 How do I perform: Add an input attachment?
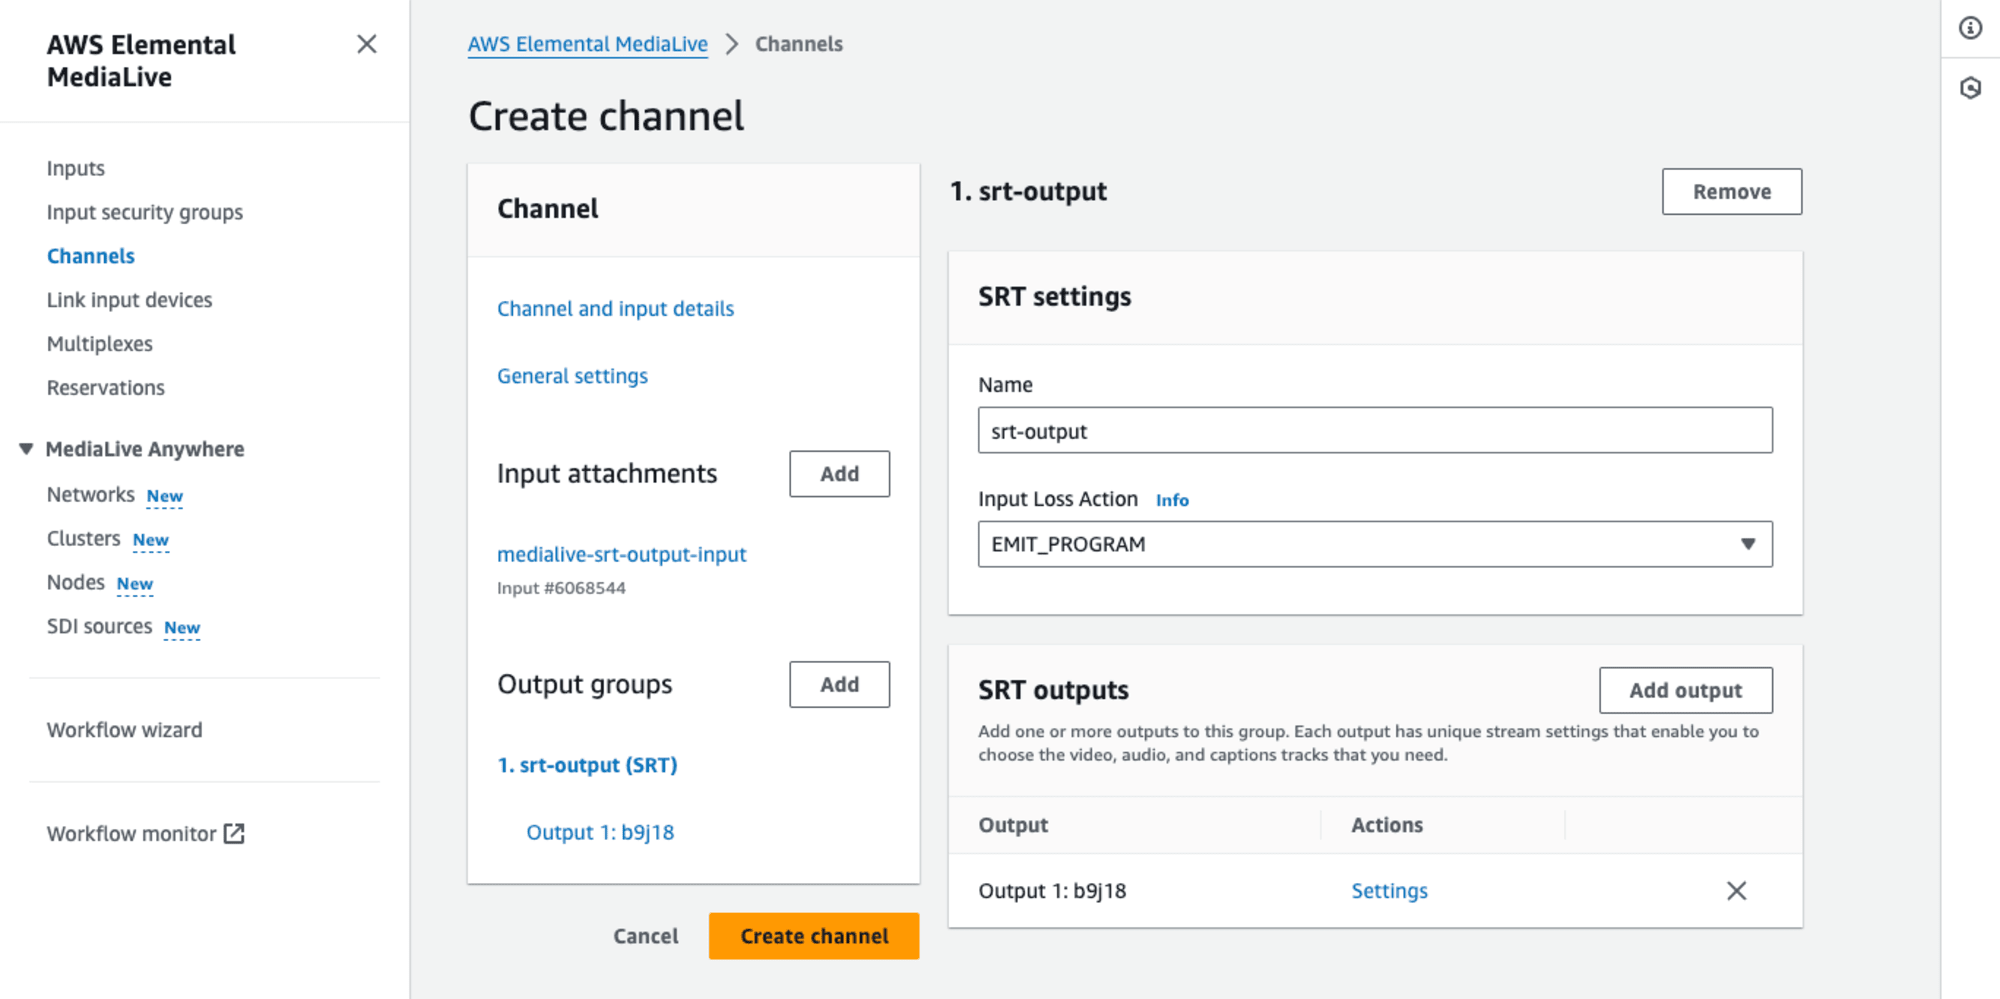pos(840,474)
